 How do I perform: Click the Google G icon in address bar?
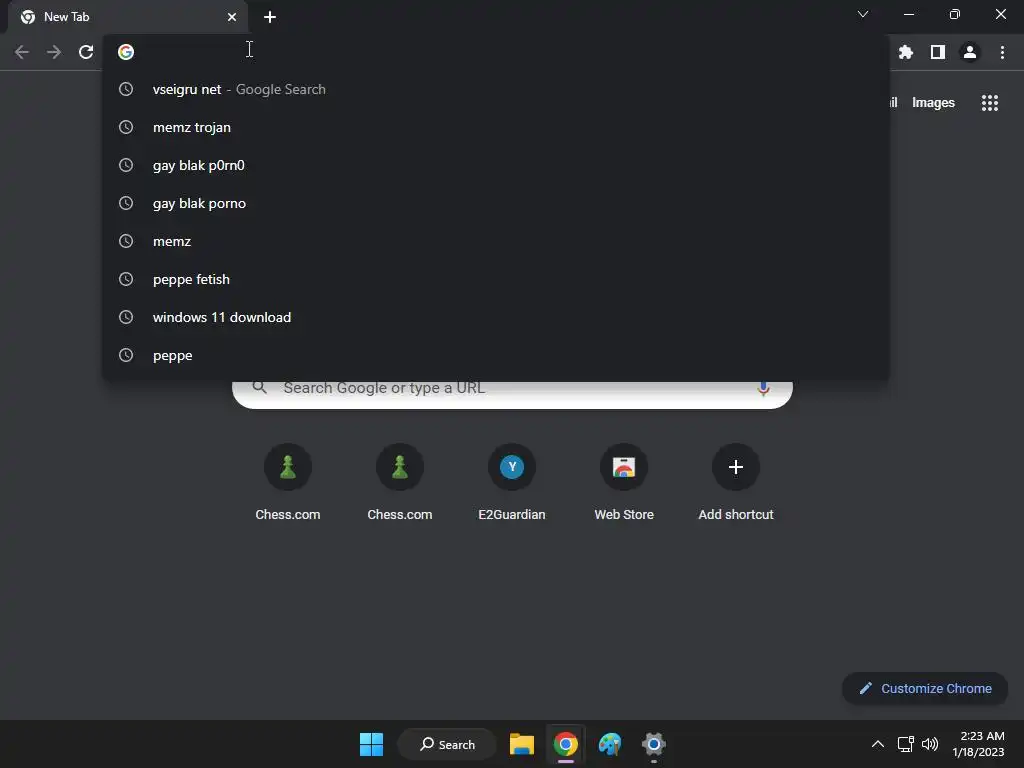coord(126,52)
